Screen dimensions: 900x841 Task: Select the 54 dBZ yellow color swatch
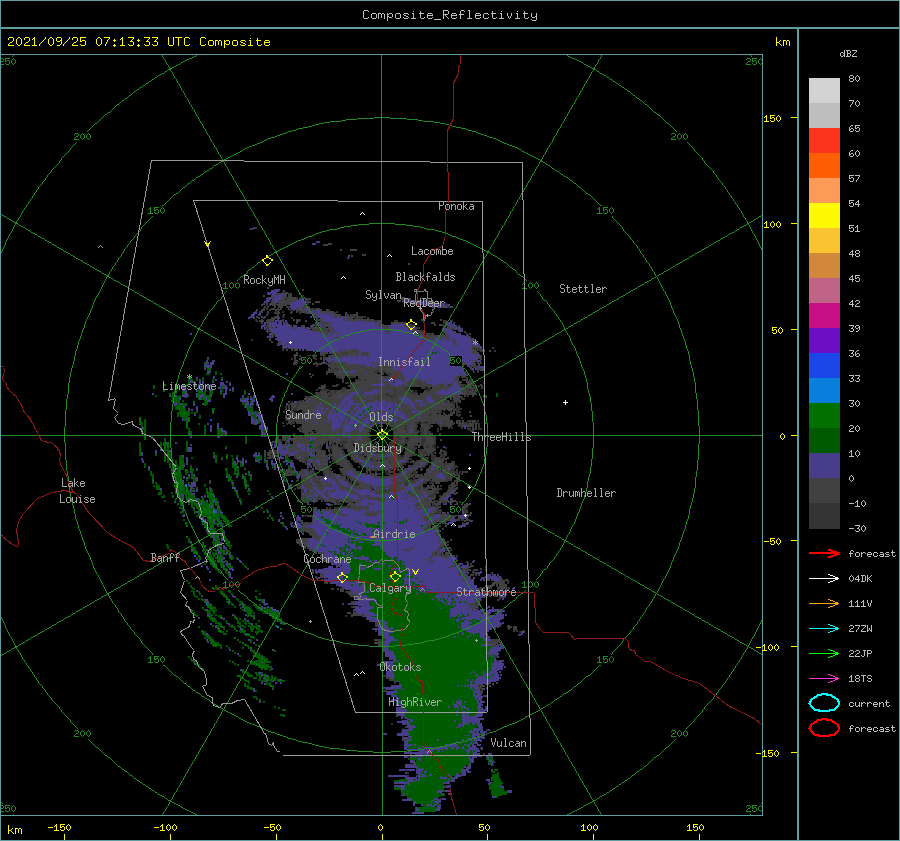(x=824, y=216)
